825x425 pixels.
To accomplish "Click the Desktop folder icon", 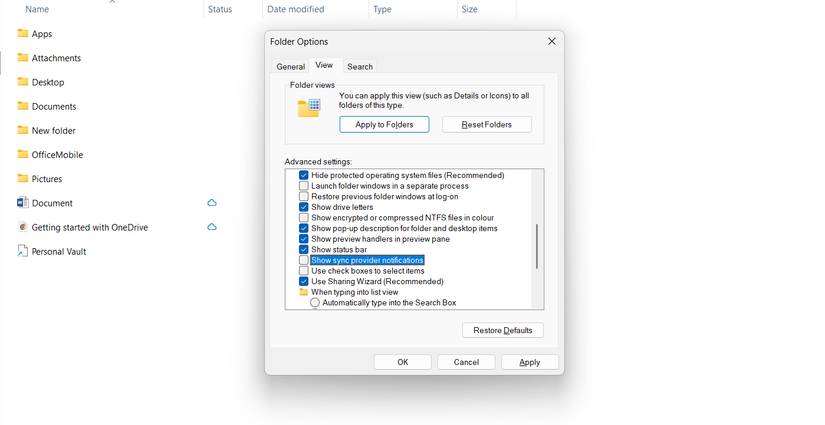I will point(23,82).
